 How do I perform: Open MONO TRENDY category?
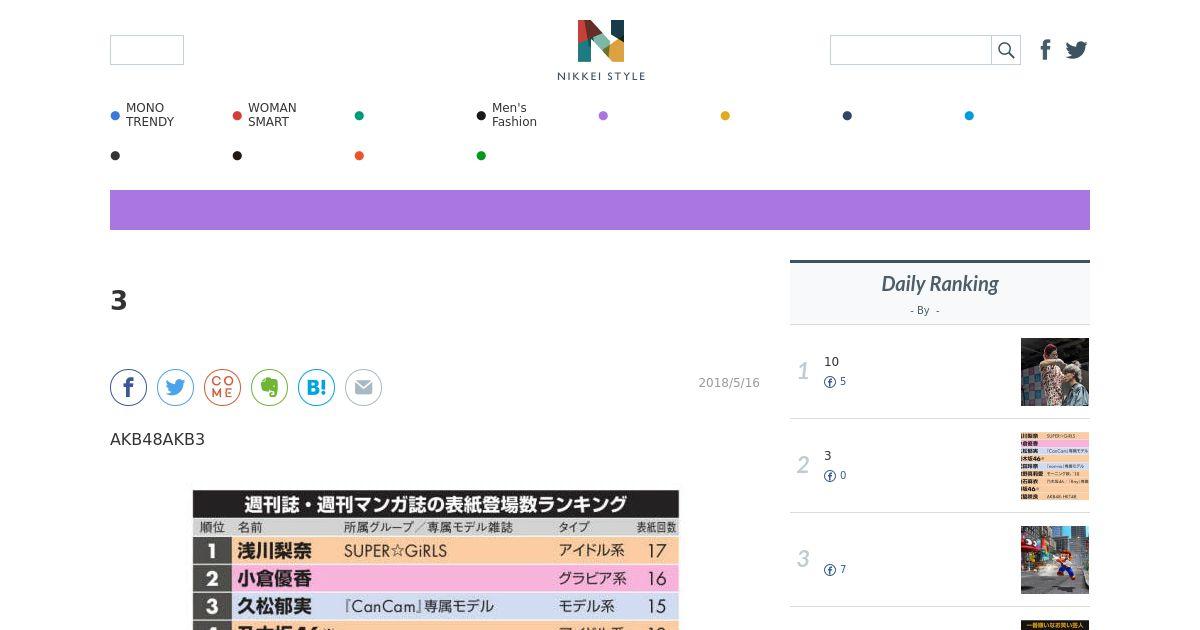[143, 115]
